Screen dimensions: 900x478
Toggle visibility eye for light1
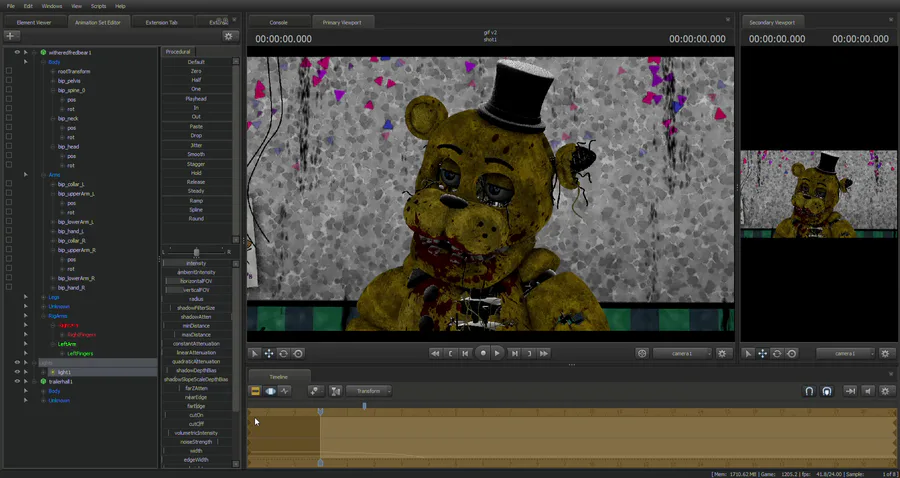17,372
